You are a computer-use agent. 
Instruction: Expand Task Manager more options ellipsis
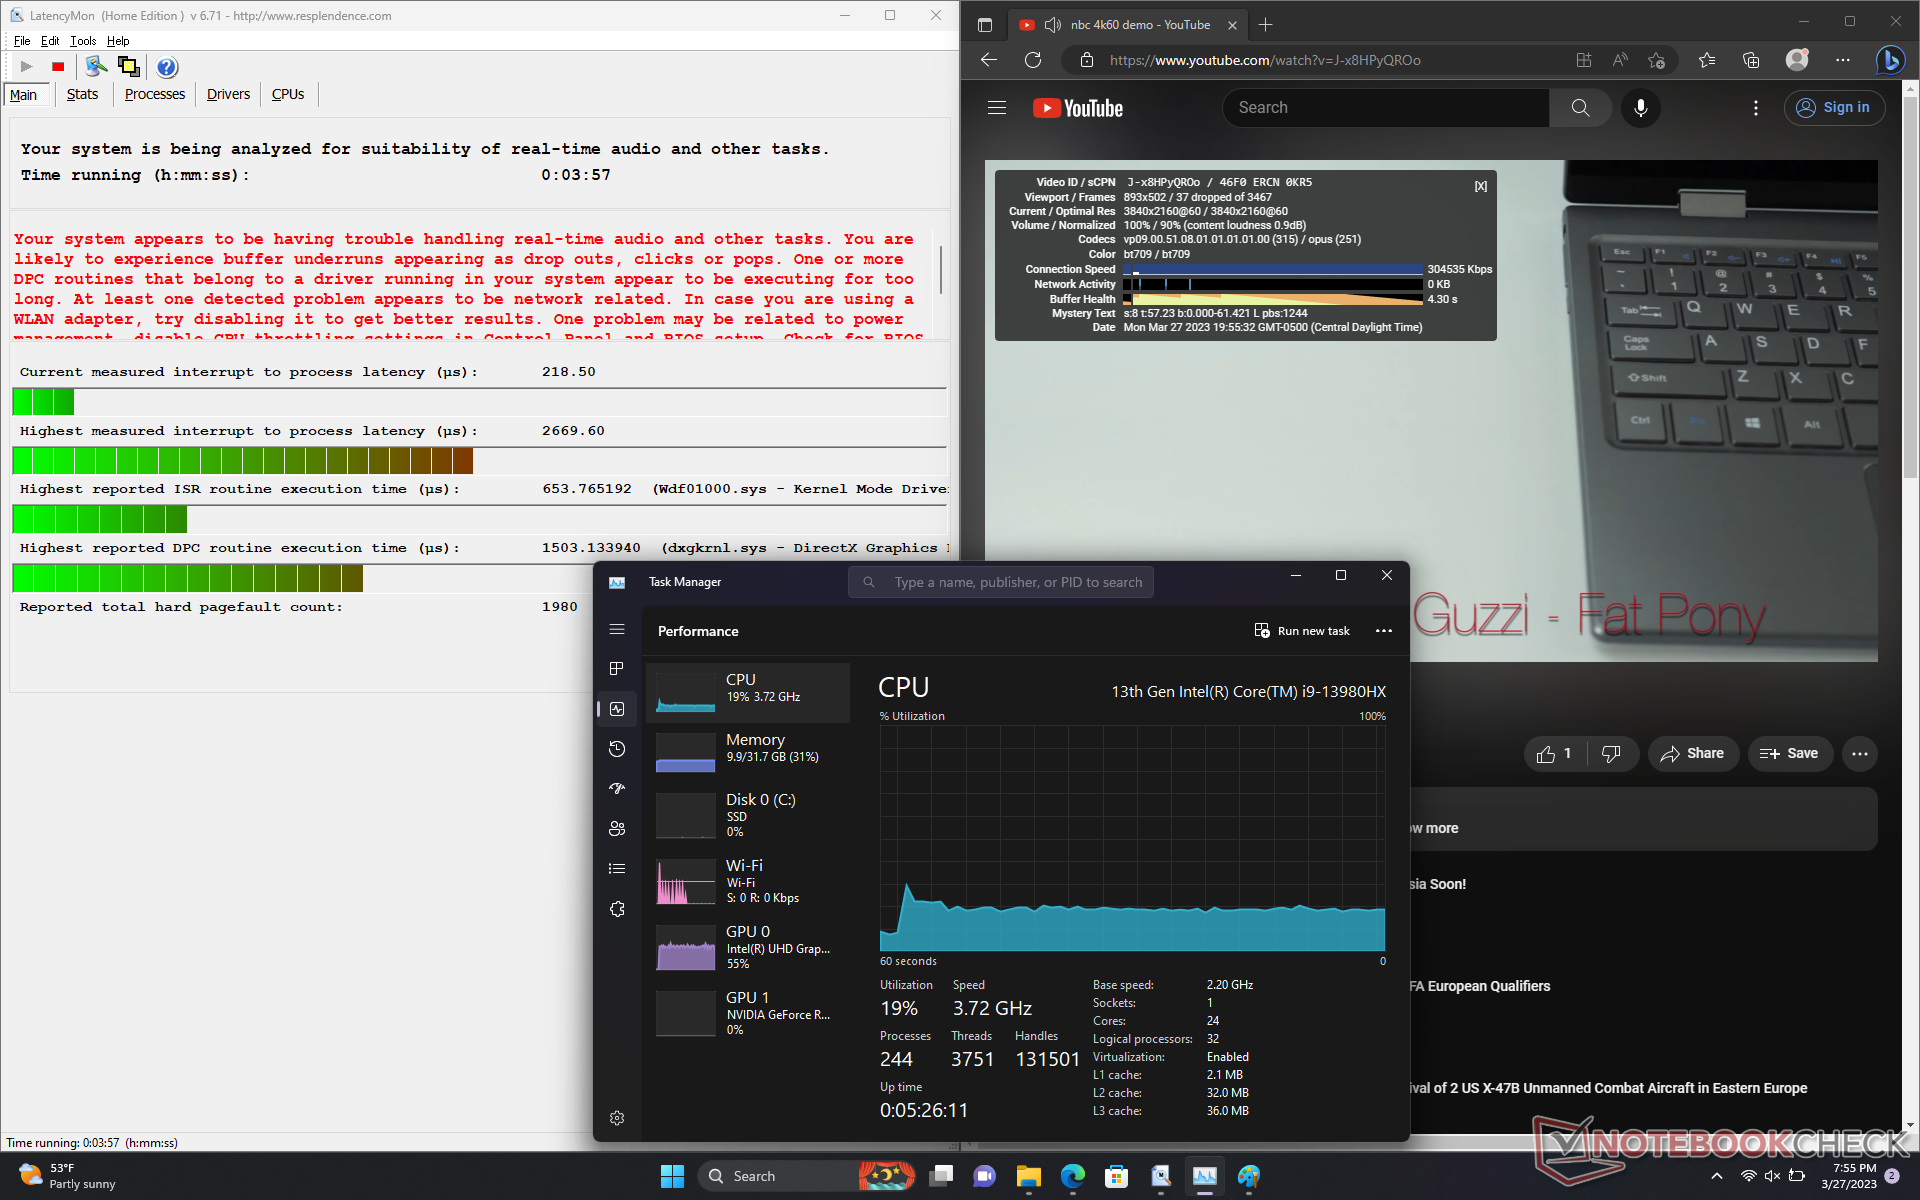1384,631
